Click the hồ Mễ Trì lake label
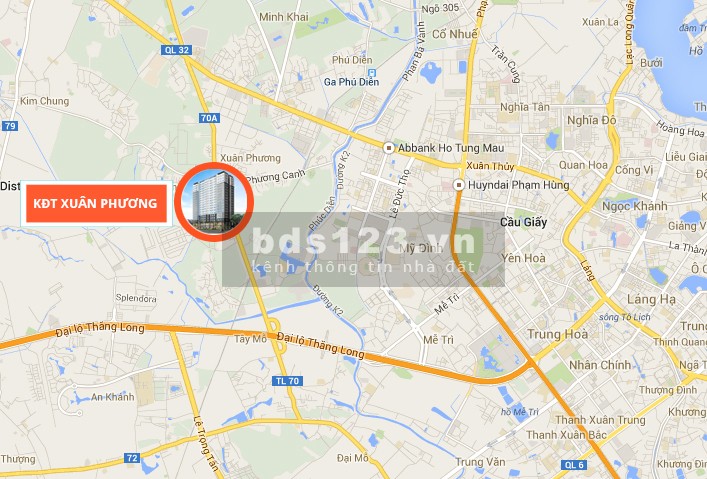 pyautogui.click(x=520, y=412)
